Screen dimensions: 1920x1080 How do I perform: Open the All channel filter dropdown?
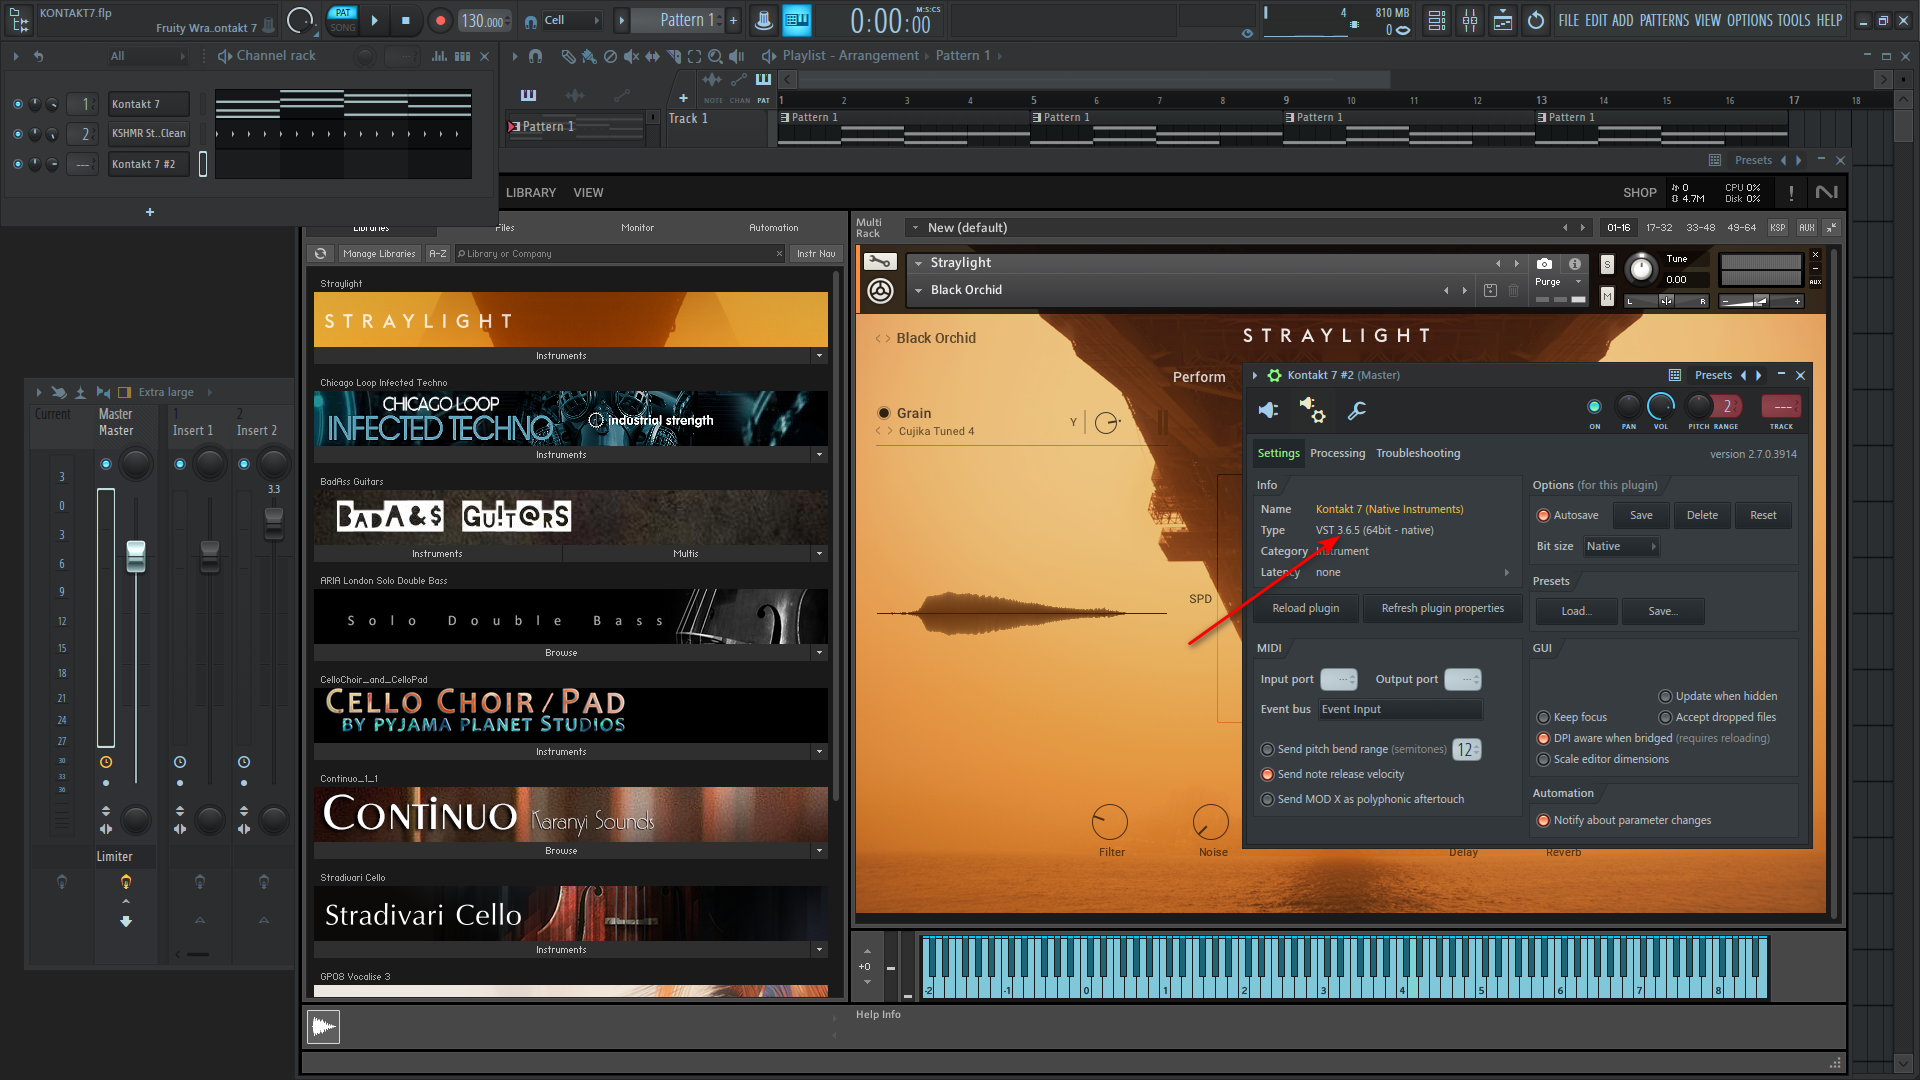coord(147,56)
